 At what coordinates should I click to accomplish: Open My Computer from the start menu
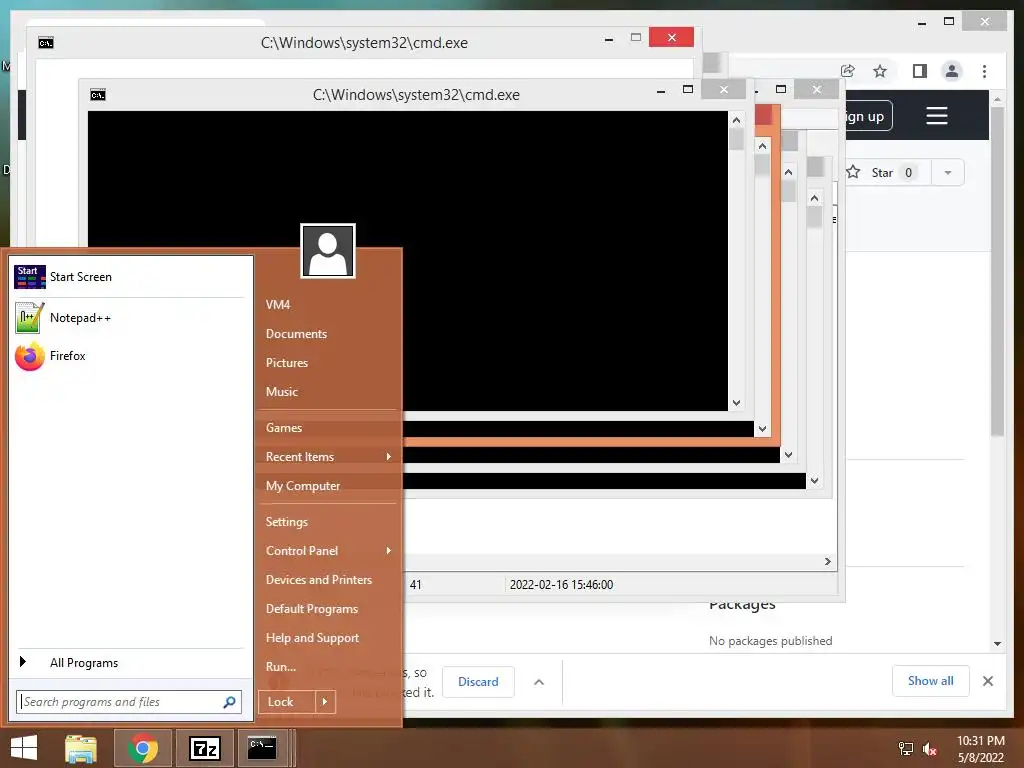(302, 486)
